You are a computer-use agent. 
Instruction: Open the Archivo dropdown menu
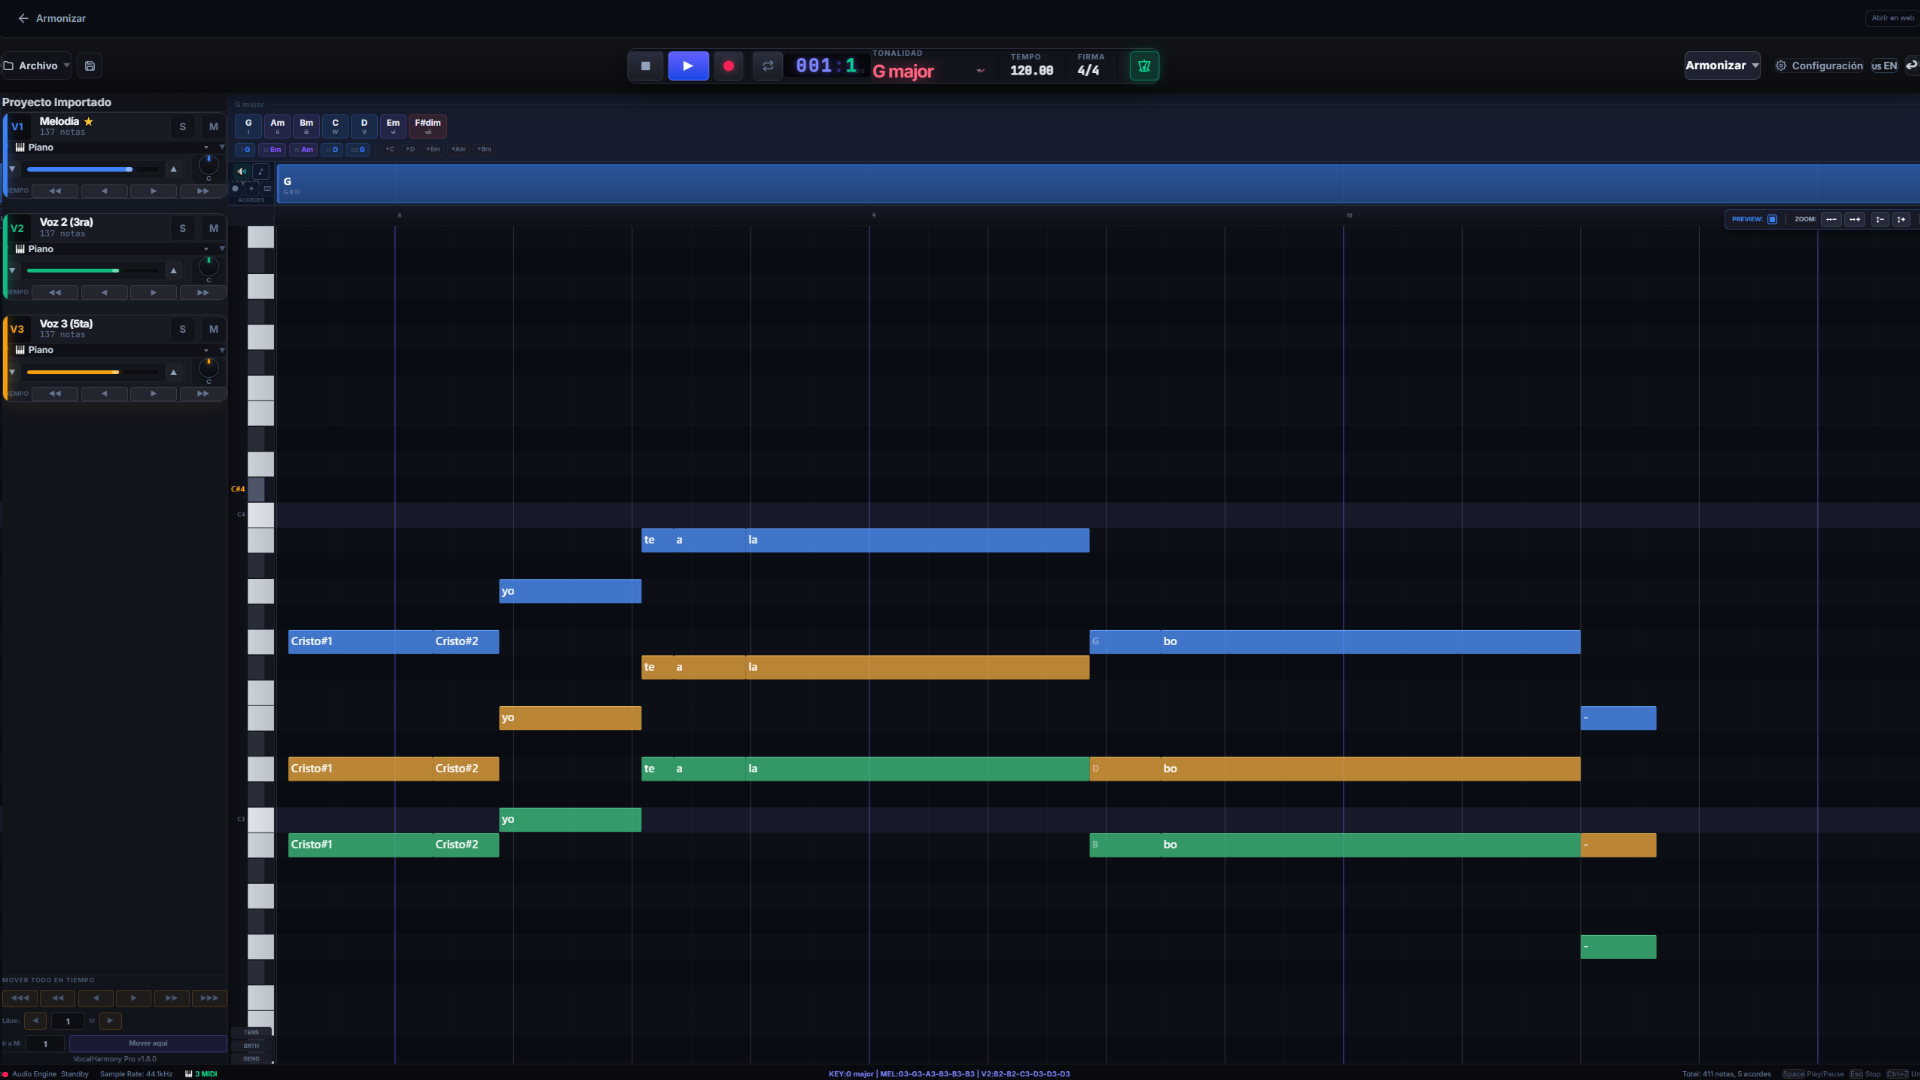point(36,65)
